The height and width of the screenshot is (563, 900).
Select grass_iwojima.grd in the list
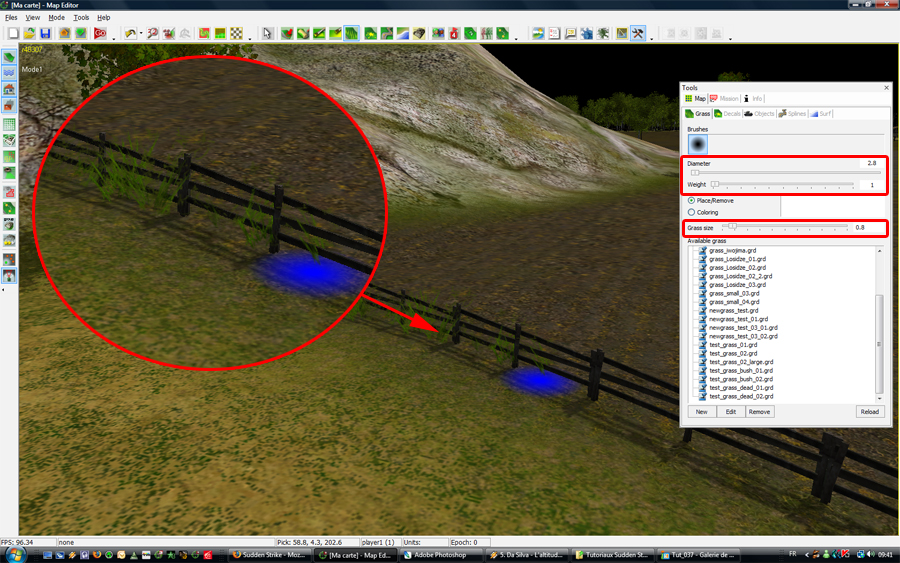pyautogui.click(x=732, y=250)
